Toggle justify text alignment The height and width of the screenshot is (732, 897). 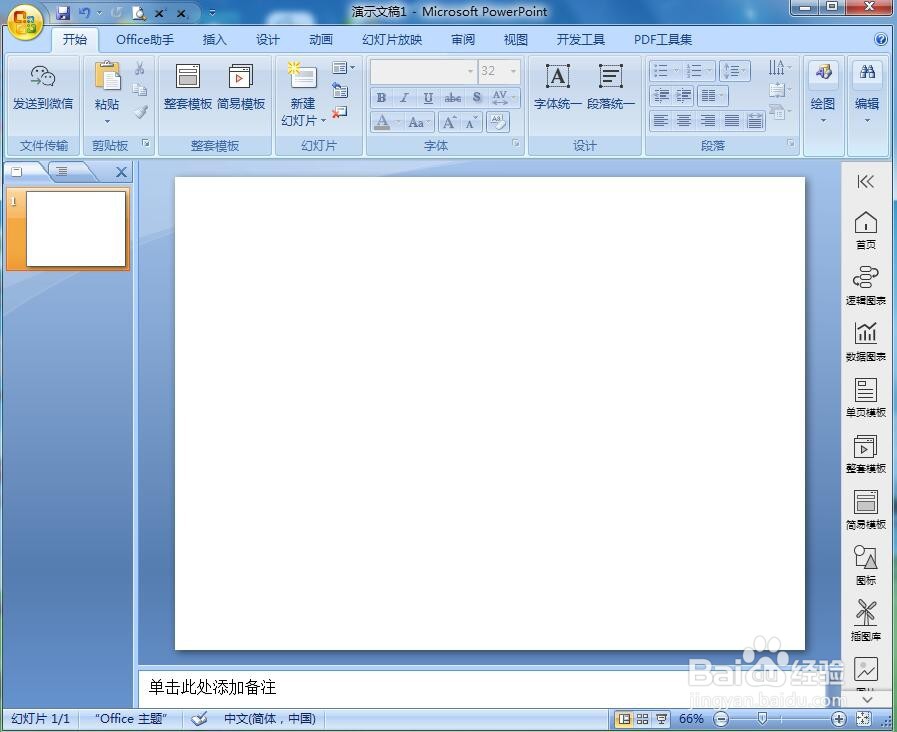[732, 121]
